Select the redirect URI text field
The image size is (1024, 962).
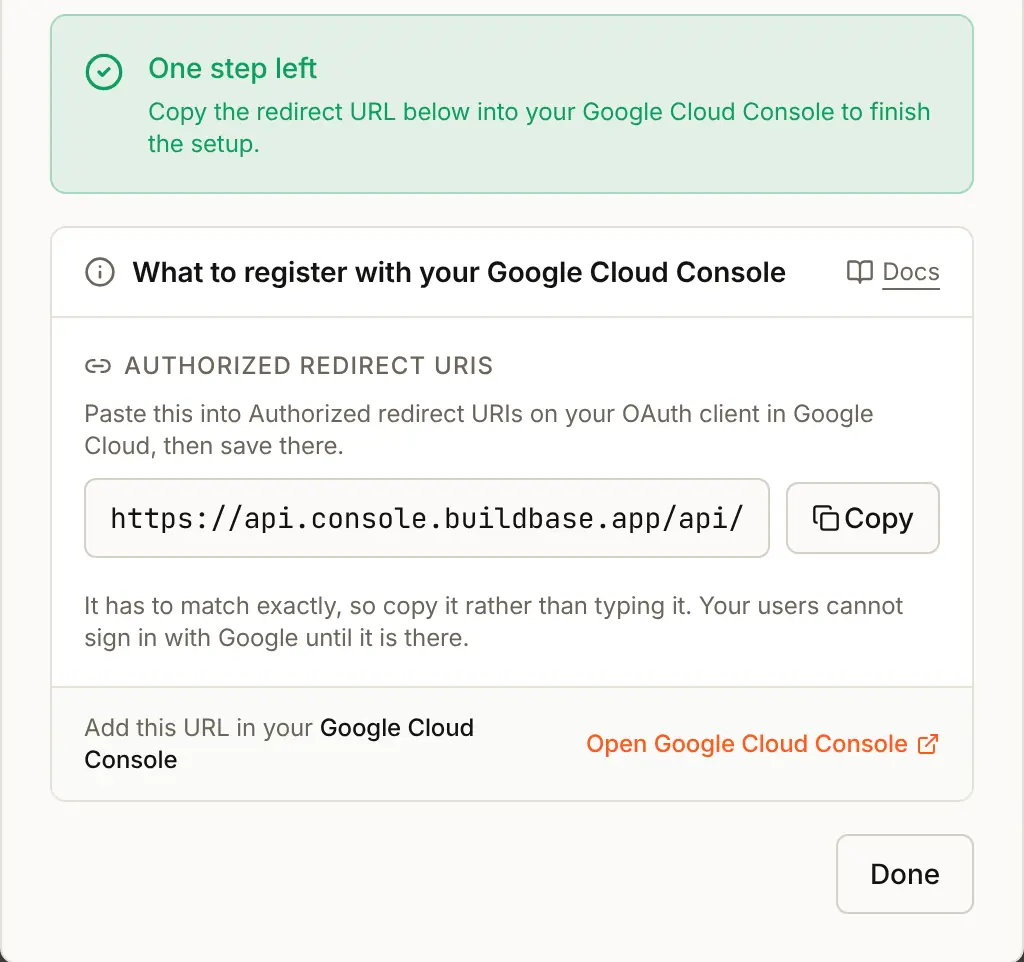coord(426,518)
